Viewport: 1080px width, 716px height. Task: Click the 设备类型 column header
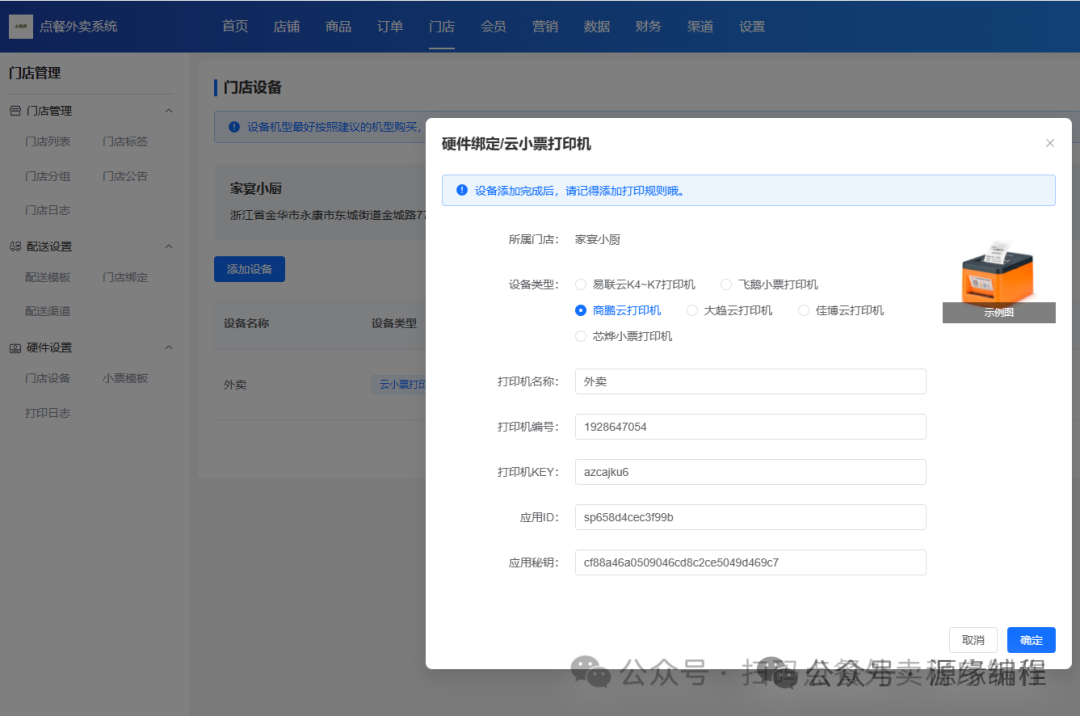394,324
